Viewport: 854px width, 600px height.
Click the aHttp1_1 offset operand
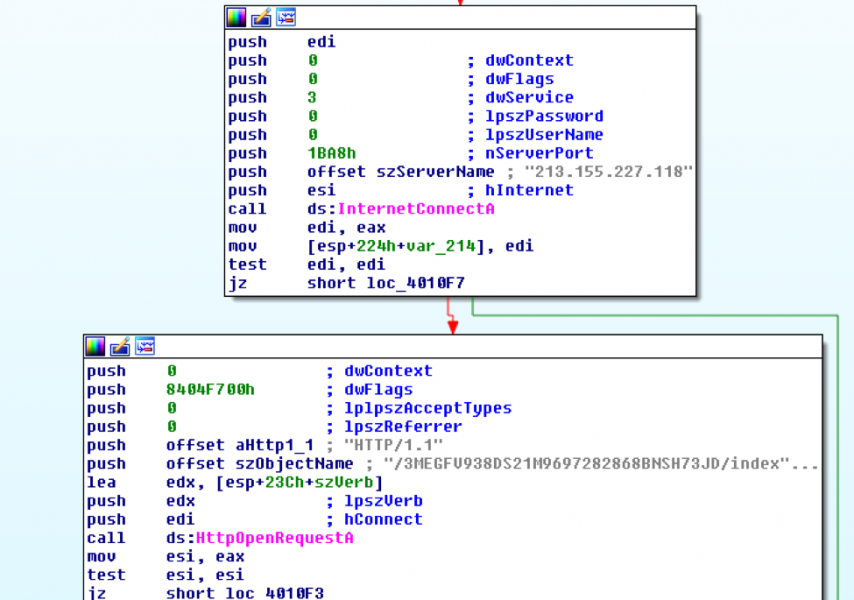[274, 445]
